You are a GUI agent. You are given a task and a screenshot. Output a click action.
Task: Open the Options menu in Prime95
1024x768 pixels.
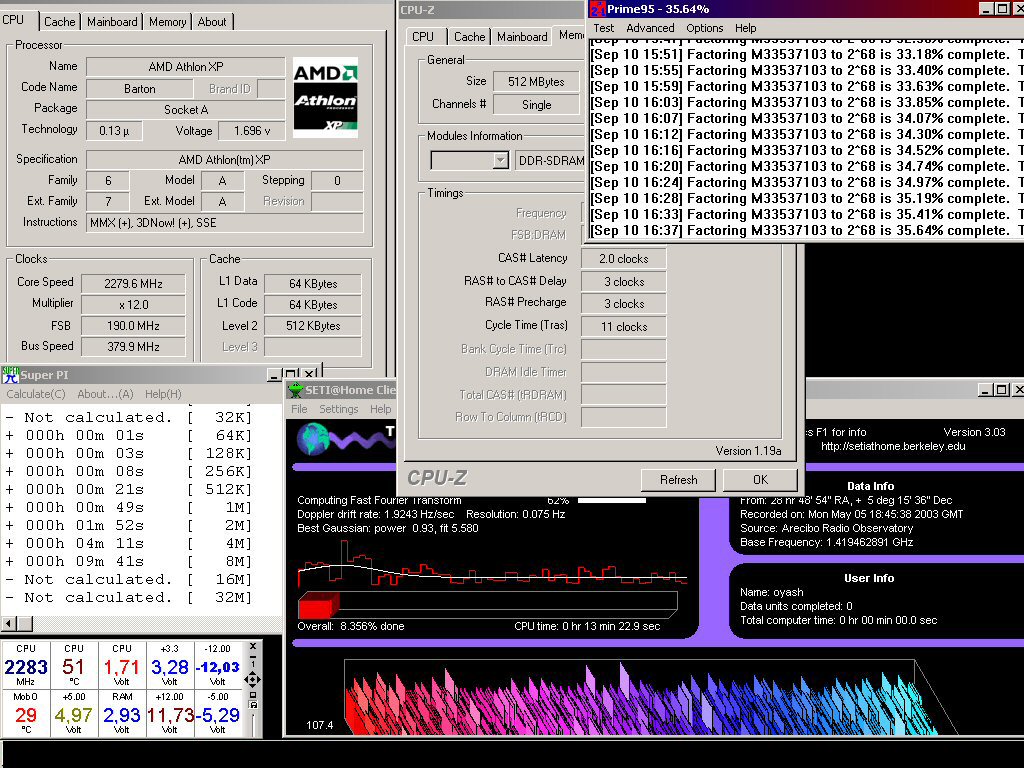[704, 28]
